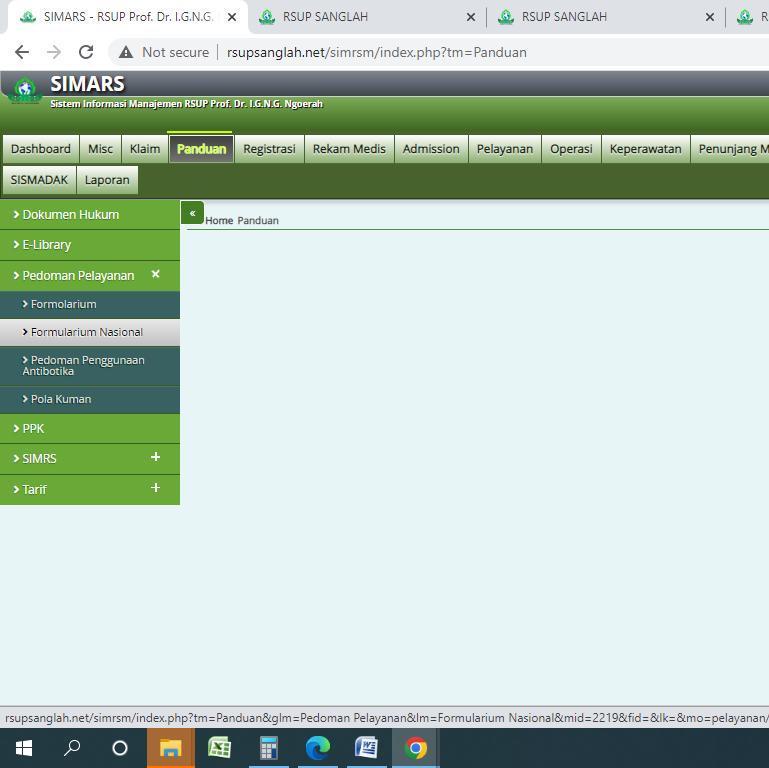Screen dimensions: 769x768
Task: Click Home breadcrumb link
Action: 219,221
